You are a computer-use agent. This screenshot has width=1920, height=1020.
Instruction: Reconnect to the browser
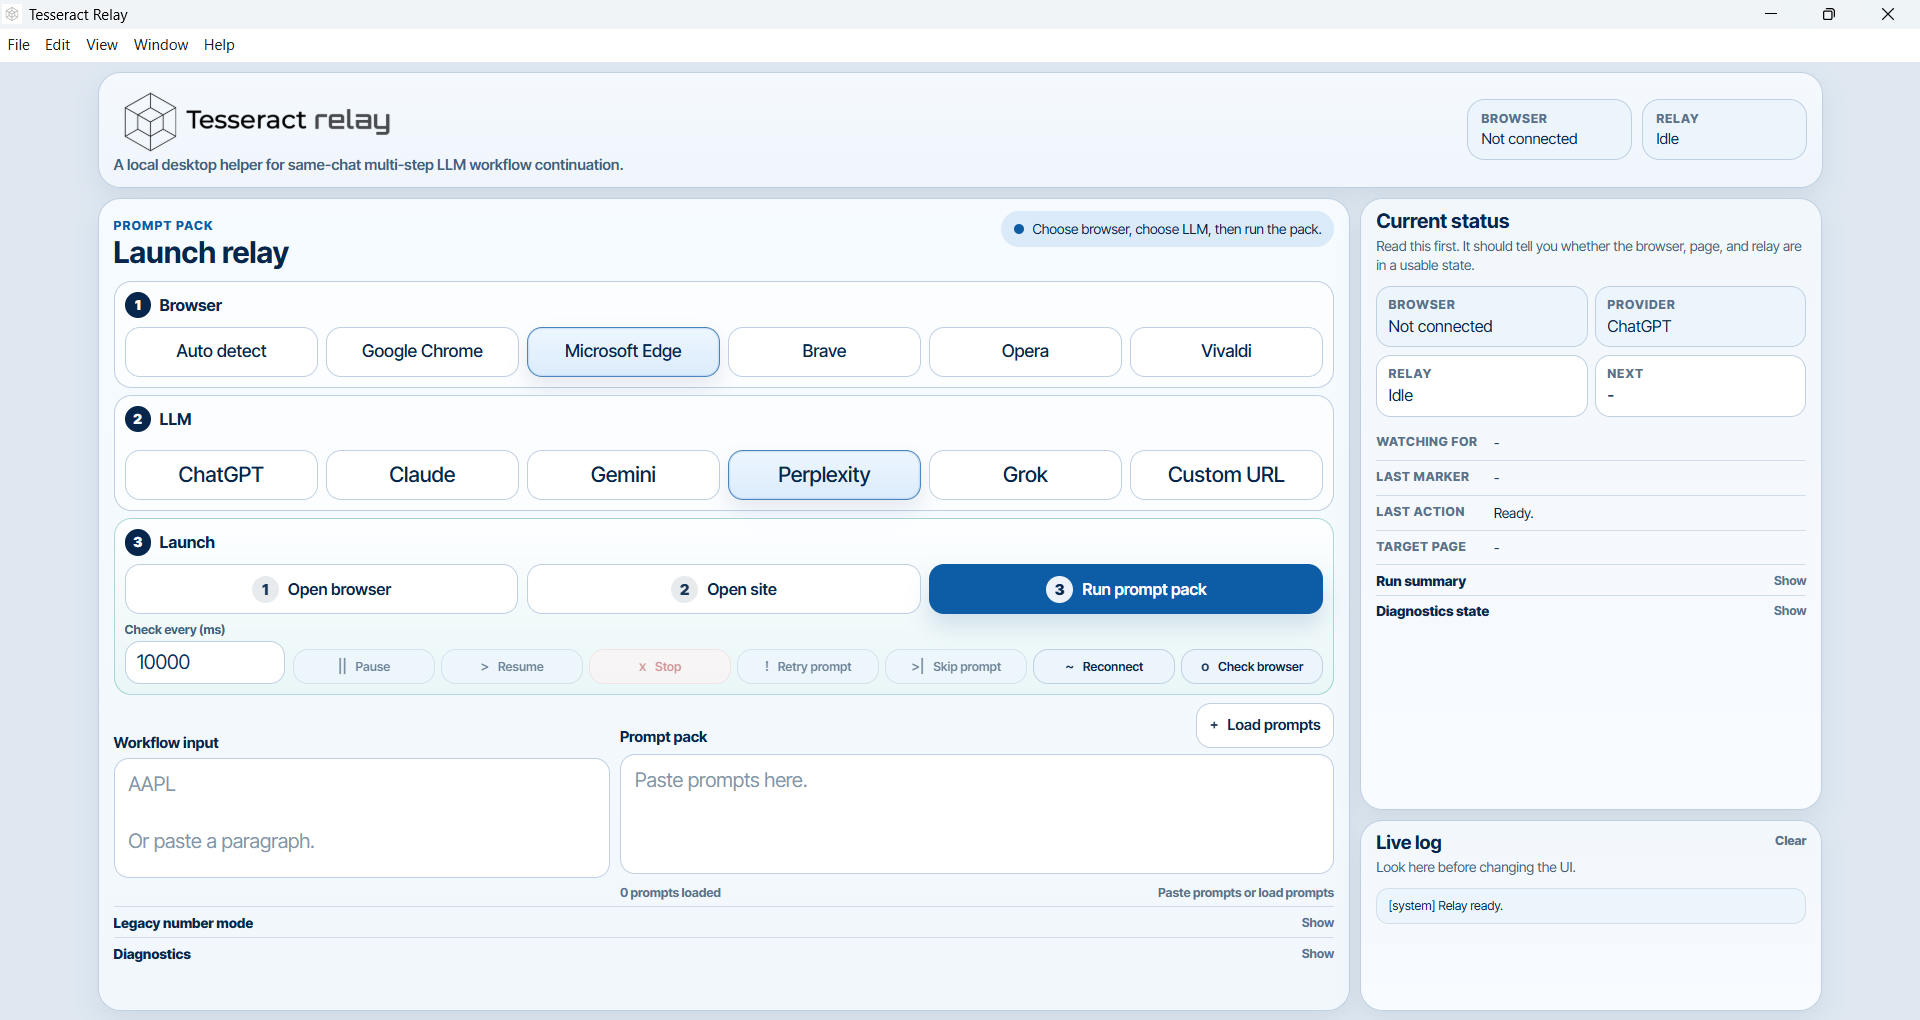[1104, 667]
